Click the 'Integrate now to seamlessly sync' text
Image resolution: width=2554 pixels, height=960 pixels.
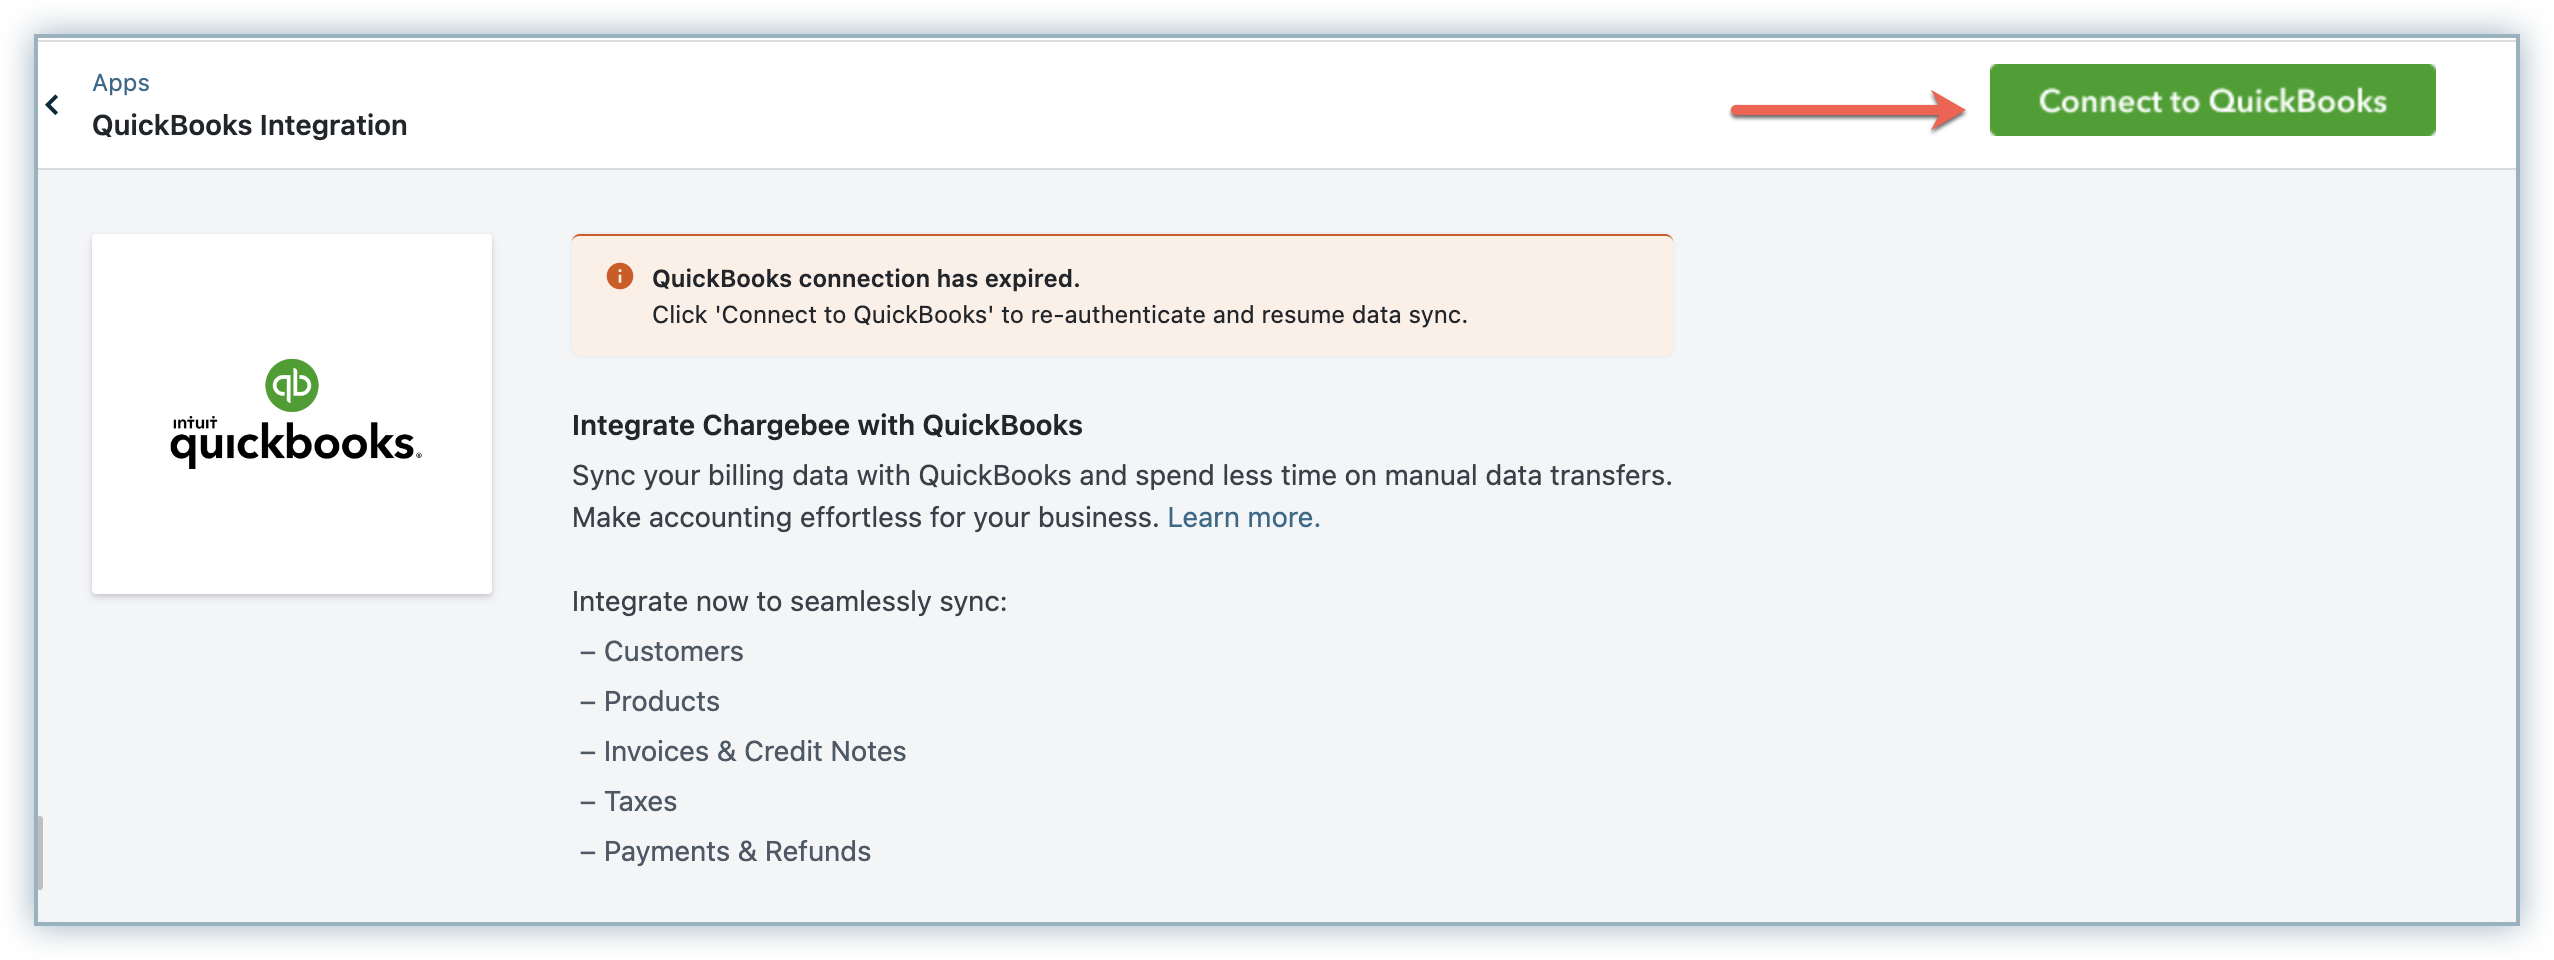click(789, 602)
